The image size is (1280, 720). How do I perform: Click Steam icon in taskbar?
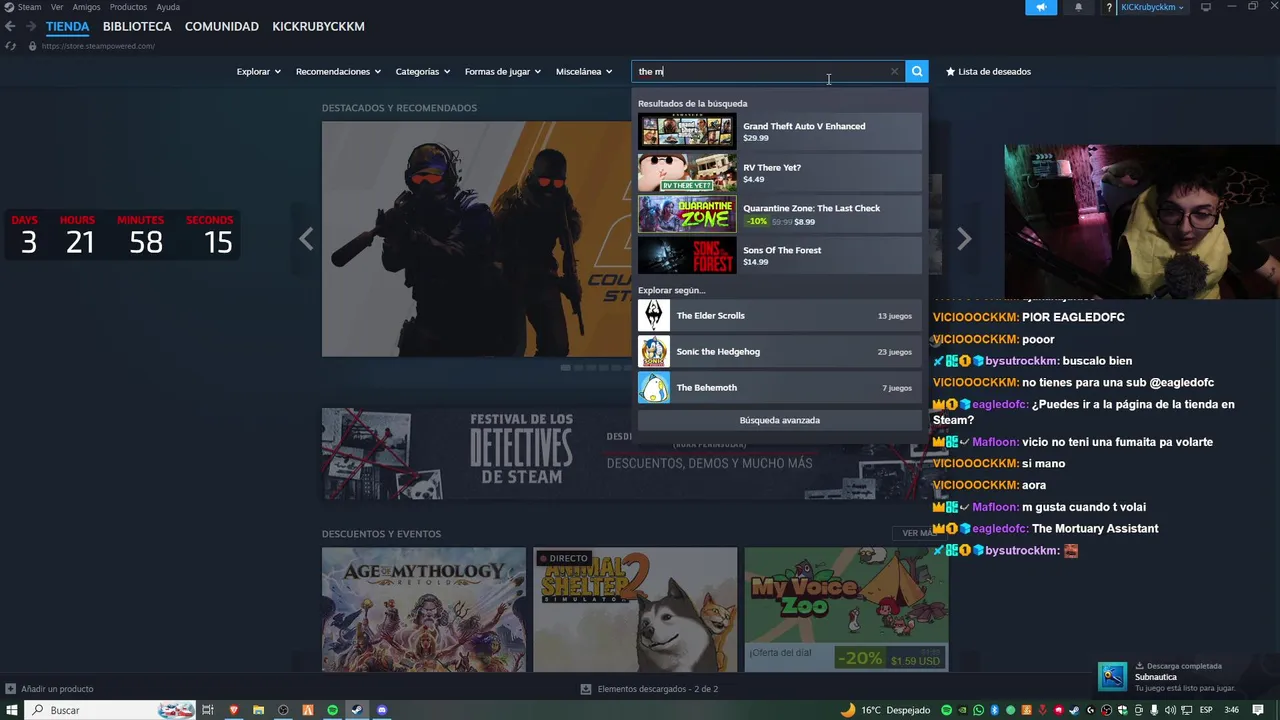click(357, 710)
